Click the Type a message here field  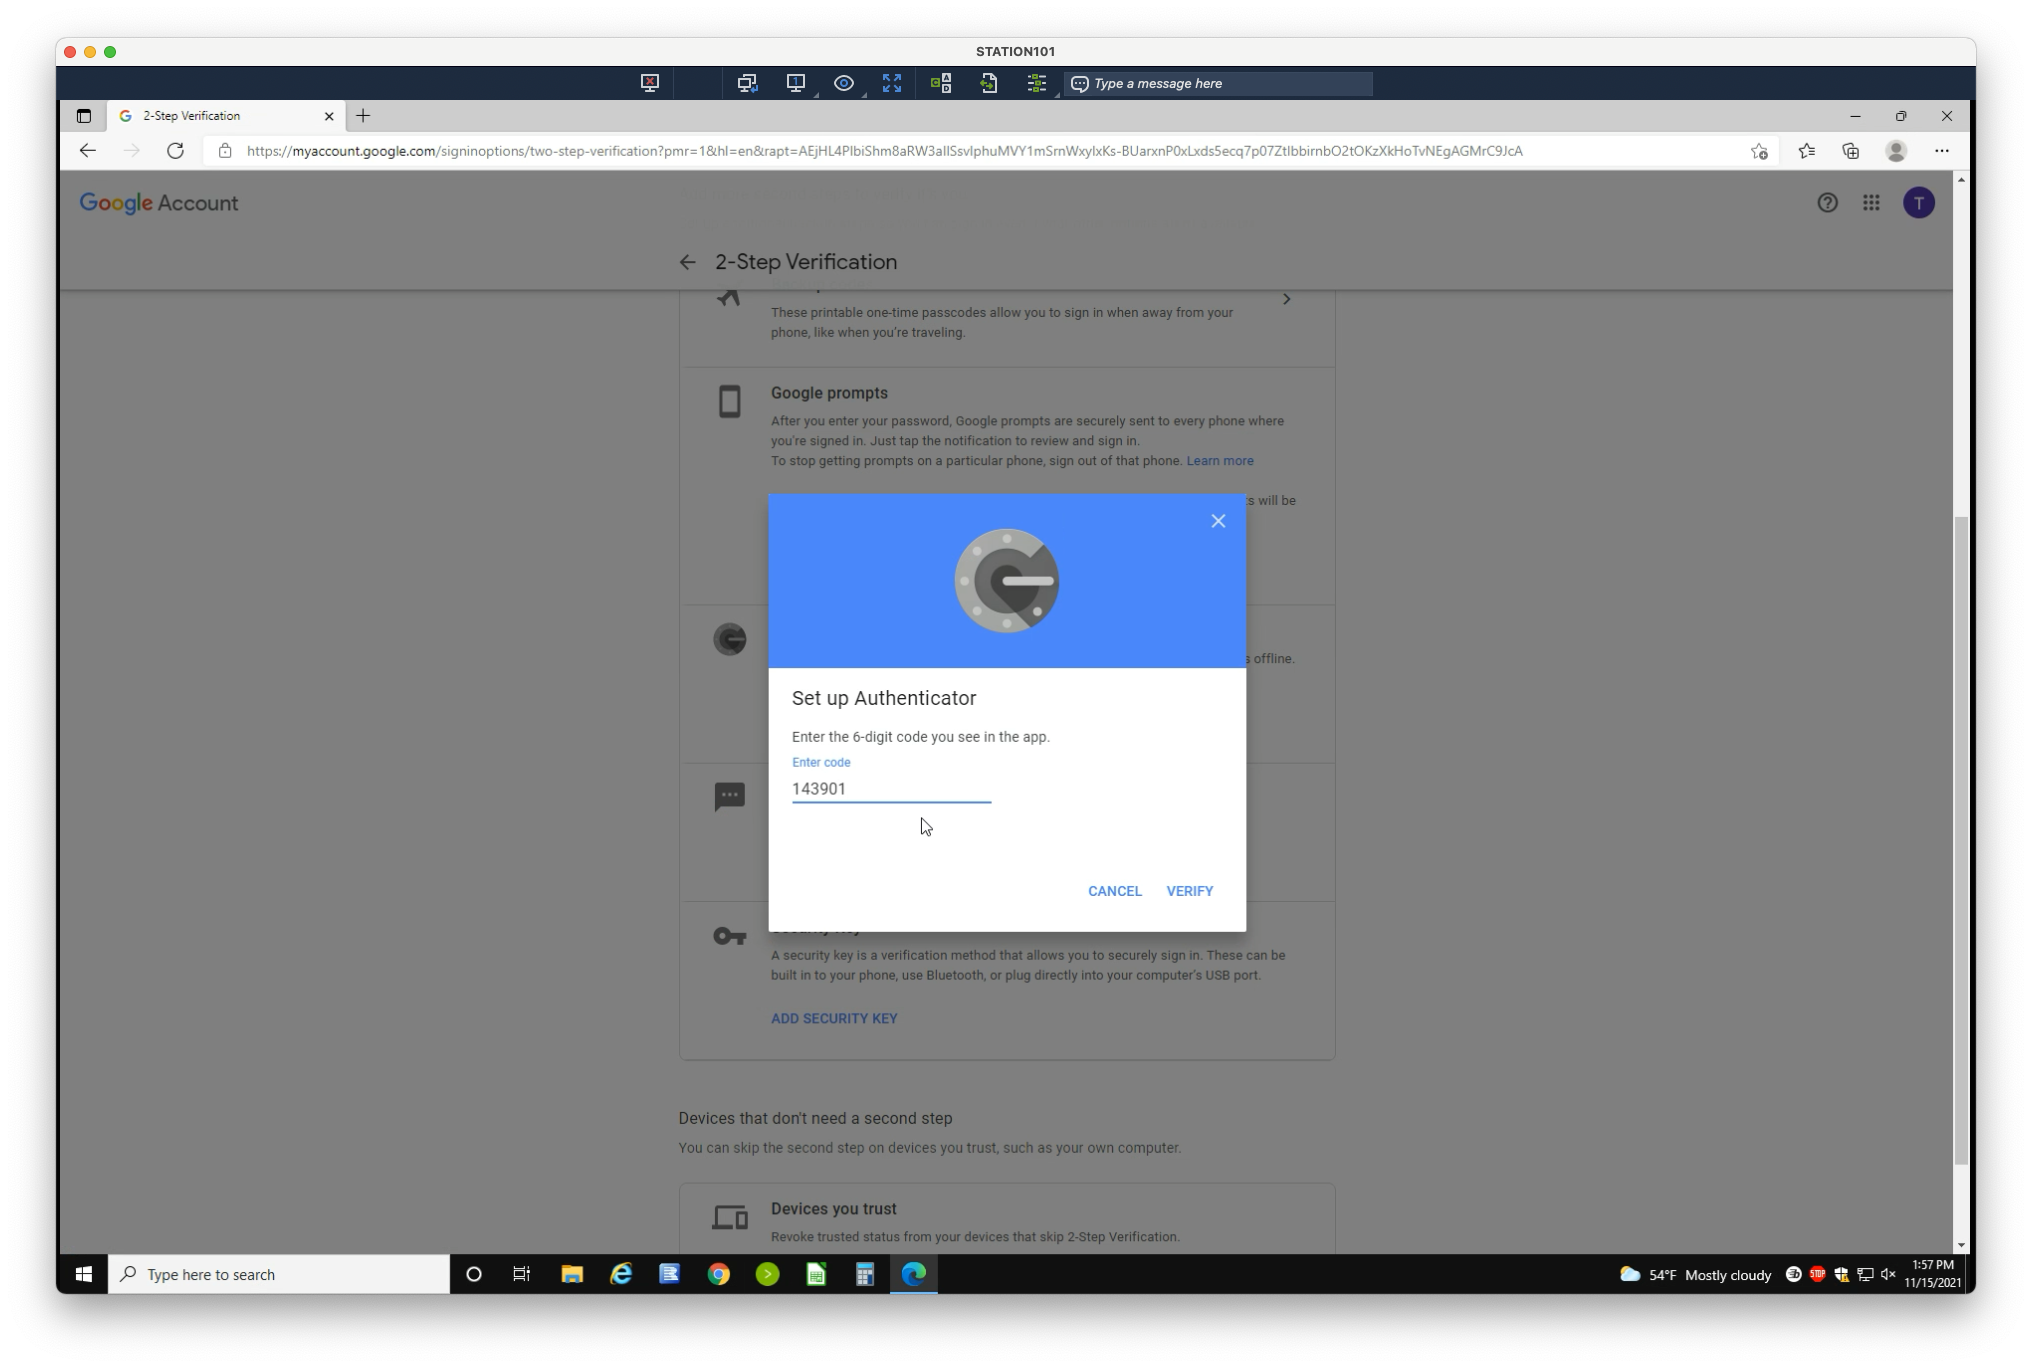point(1219,84)
